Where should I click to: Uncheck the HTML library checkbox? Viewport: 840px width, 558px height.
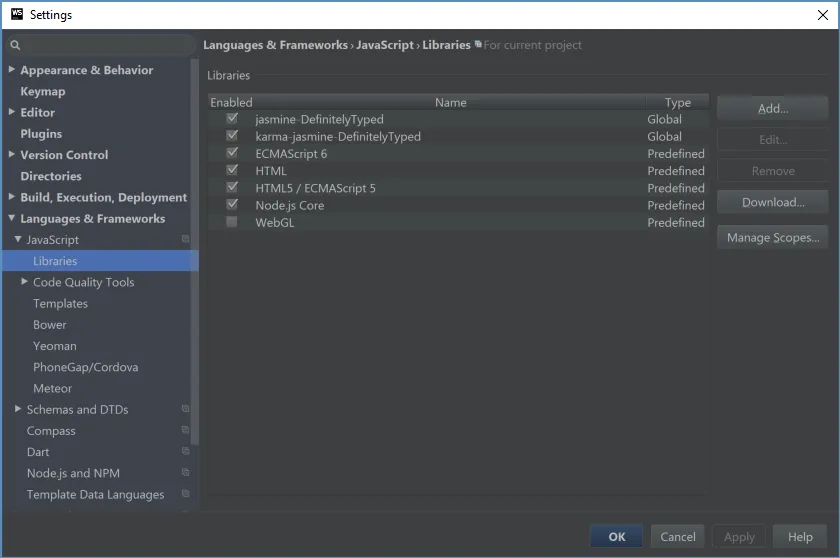click(x=232, y=170)
